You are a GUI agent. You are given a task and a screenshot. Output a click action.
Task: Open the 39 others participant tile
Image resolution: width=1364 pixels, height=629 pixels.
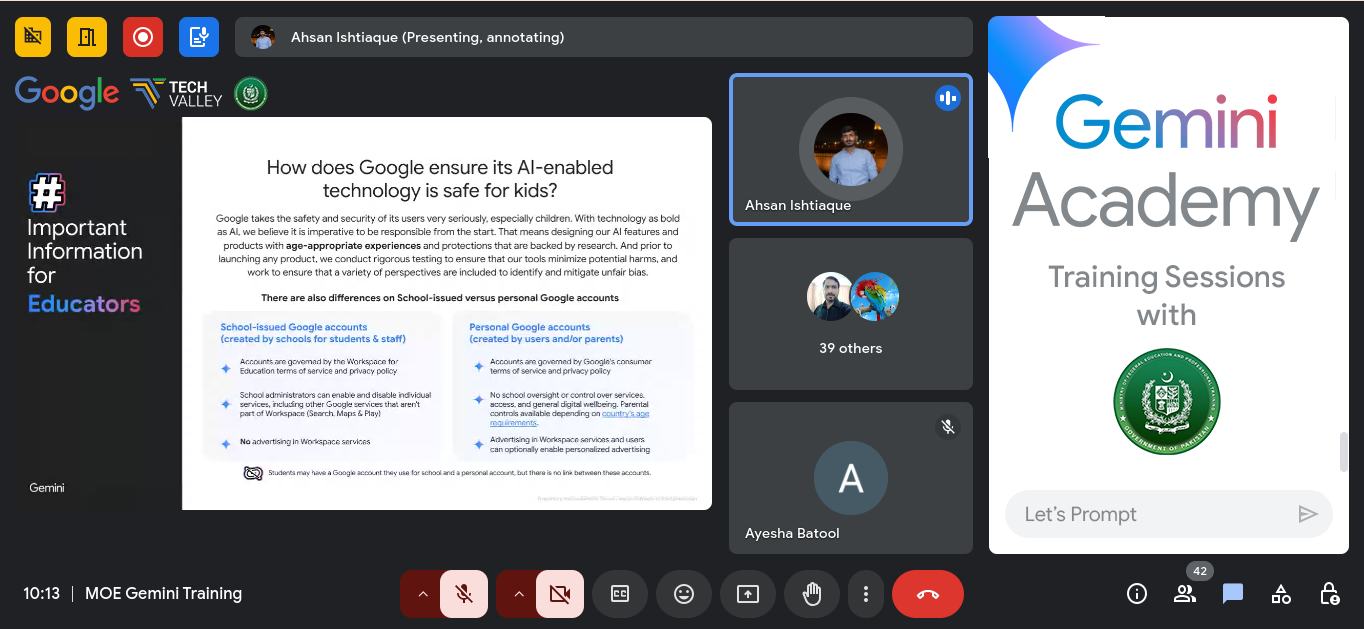(850, 314)
